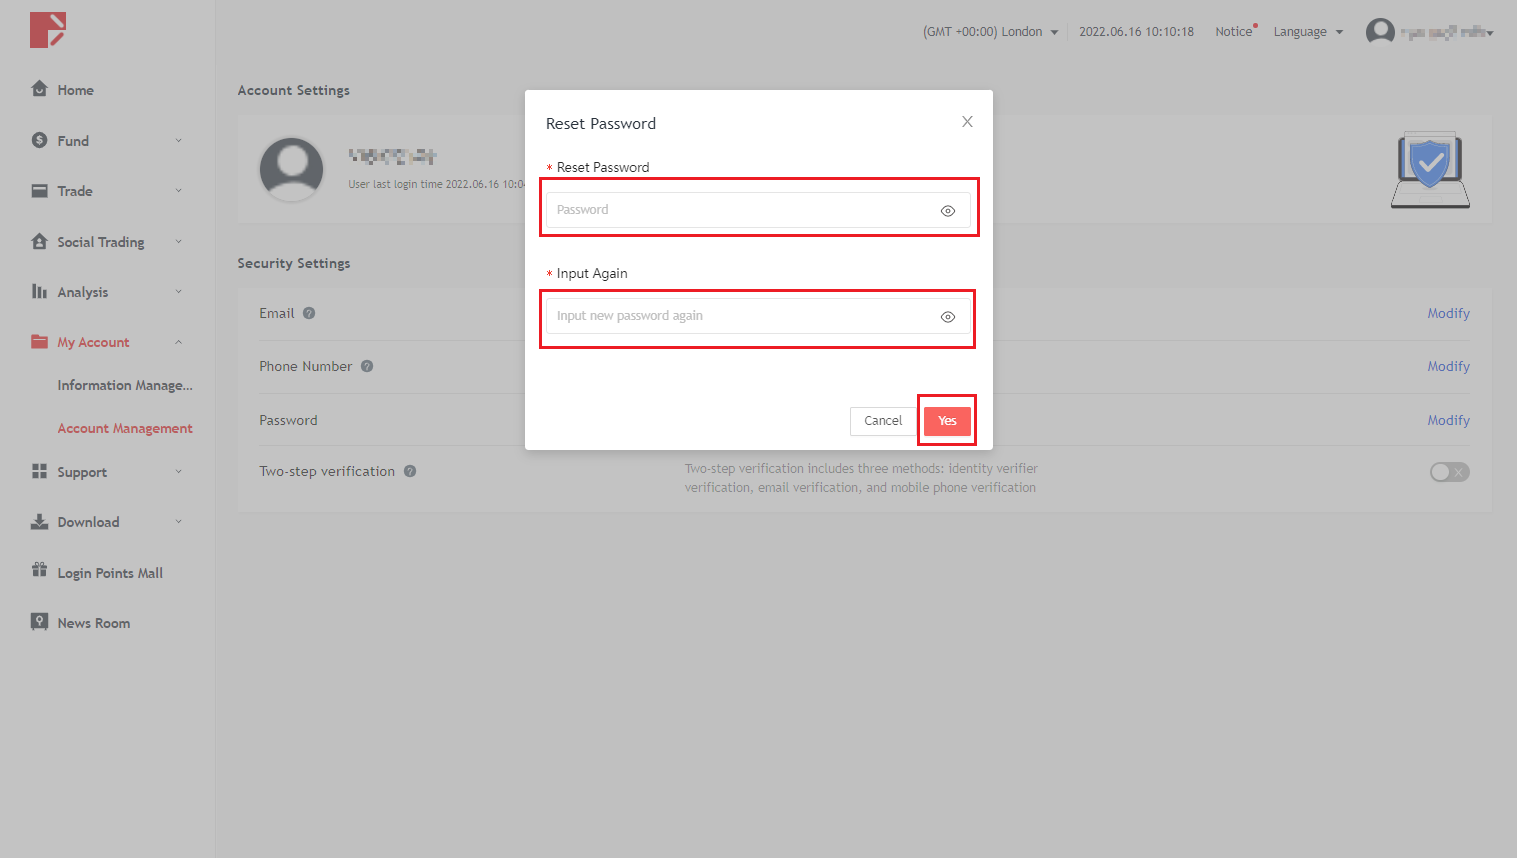Click the Social Trading icon
Image resolution: width=1517 pixels, height=858 pixels.
(x=39, y=241)
